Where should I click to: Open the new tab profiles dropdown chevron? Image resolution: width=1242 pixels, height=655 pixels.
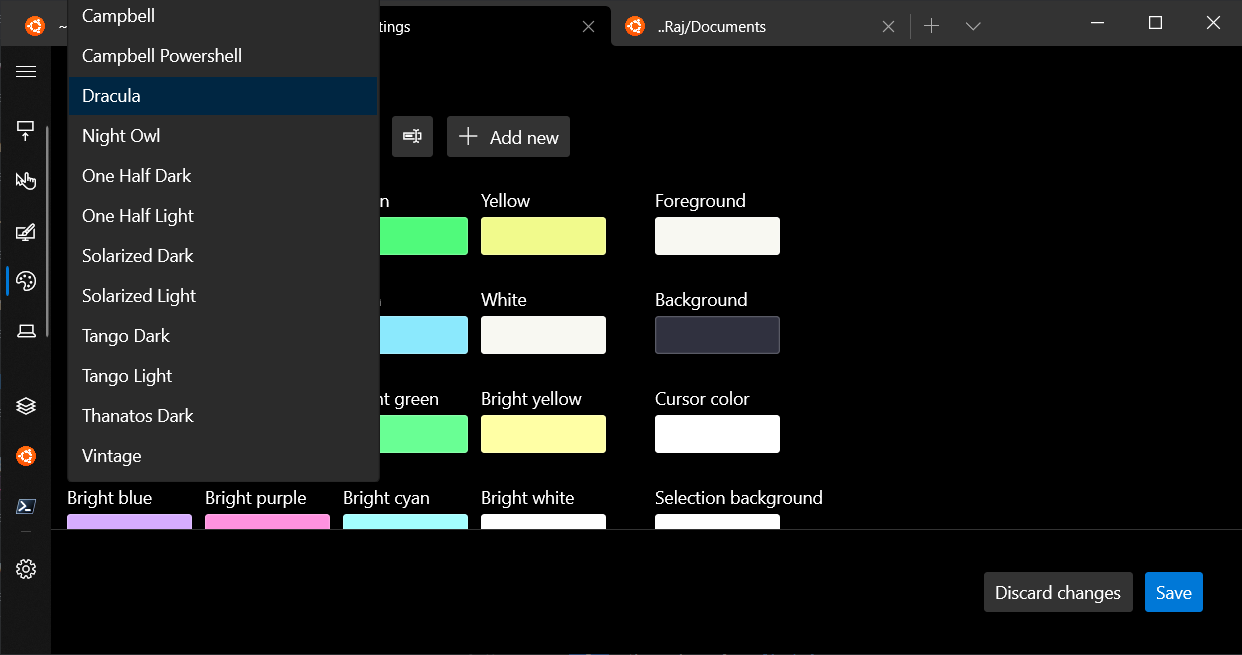(x=973, y=26)
